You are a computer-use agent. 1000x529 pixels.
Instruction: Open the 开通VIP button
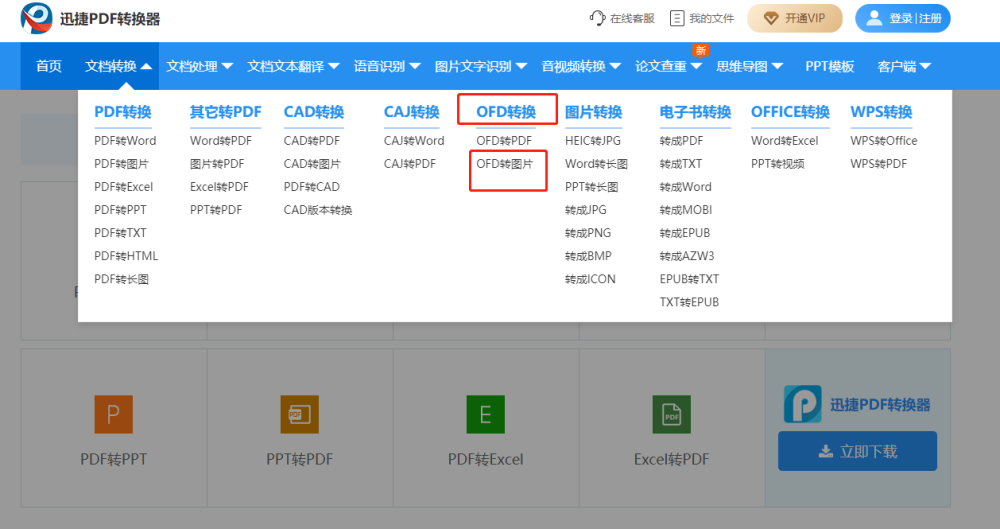point(795,18)
